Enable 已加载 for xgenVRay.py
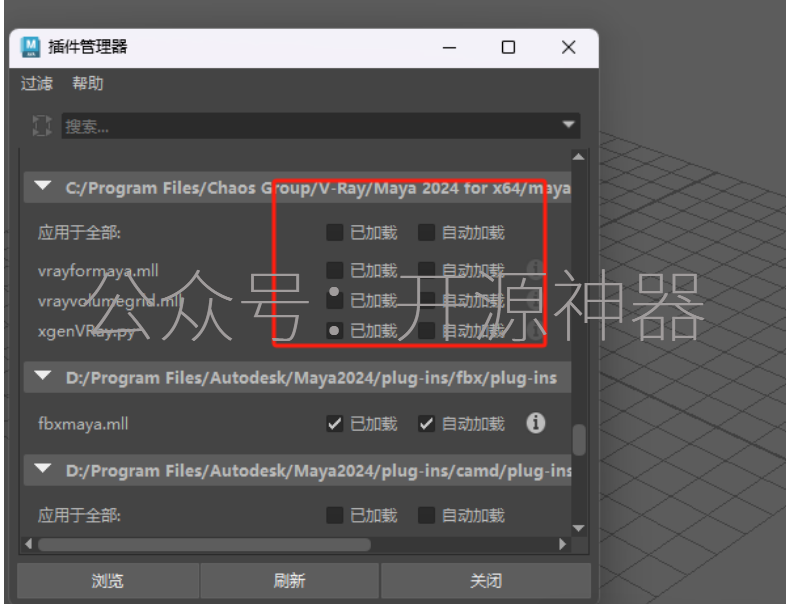 [334, 331]
